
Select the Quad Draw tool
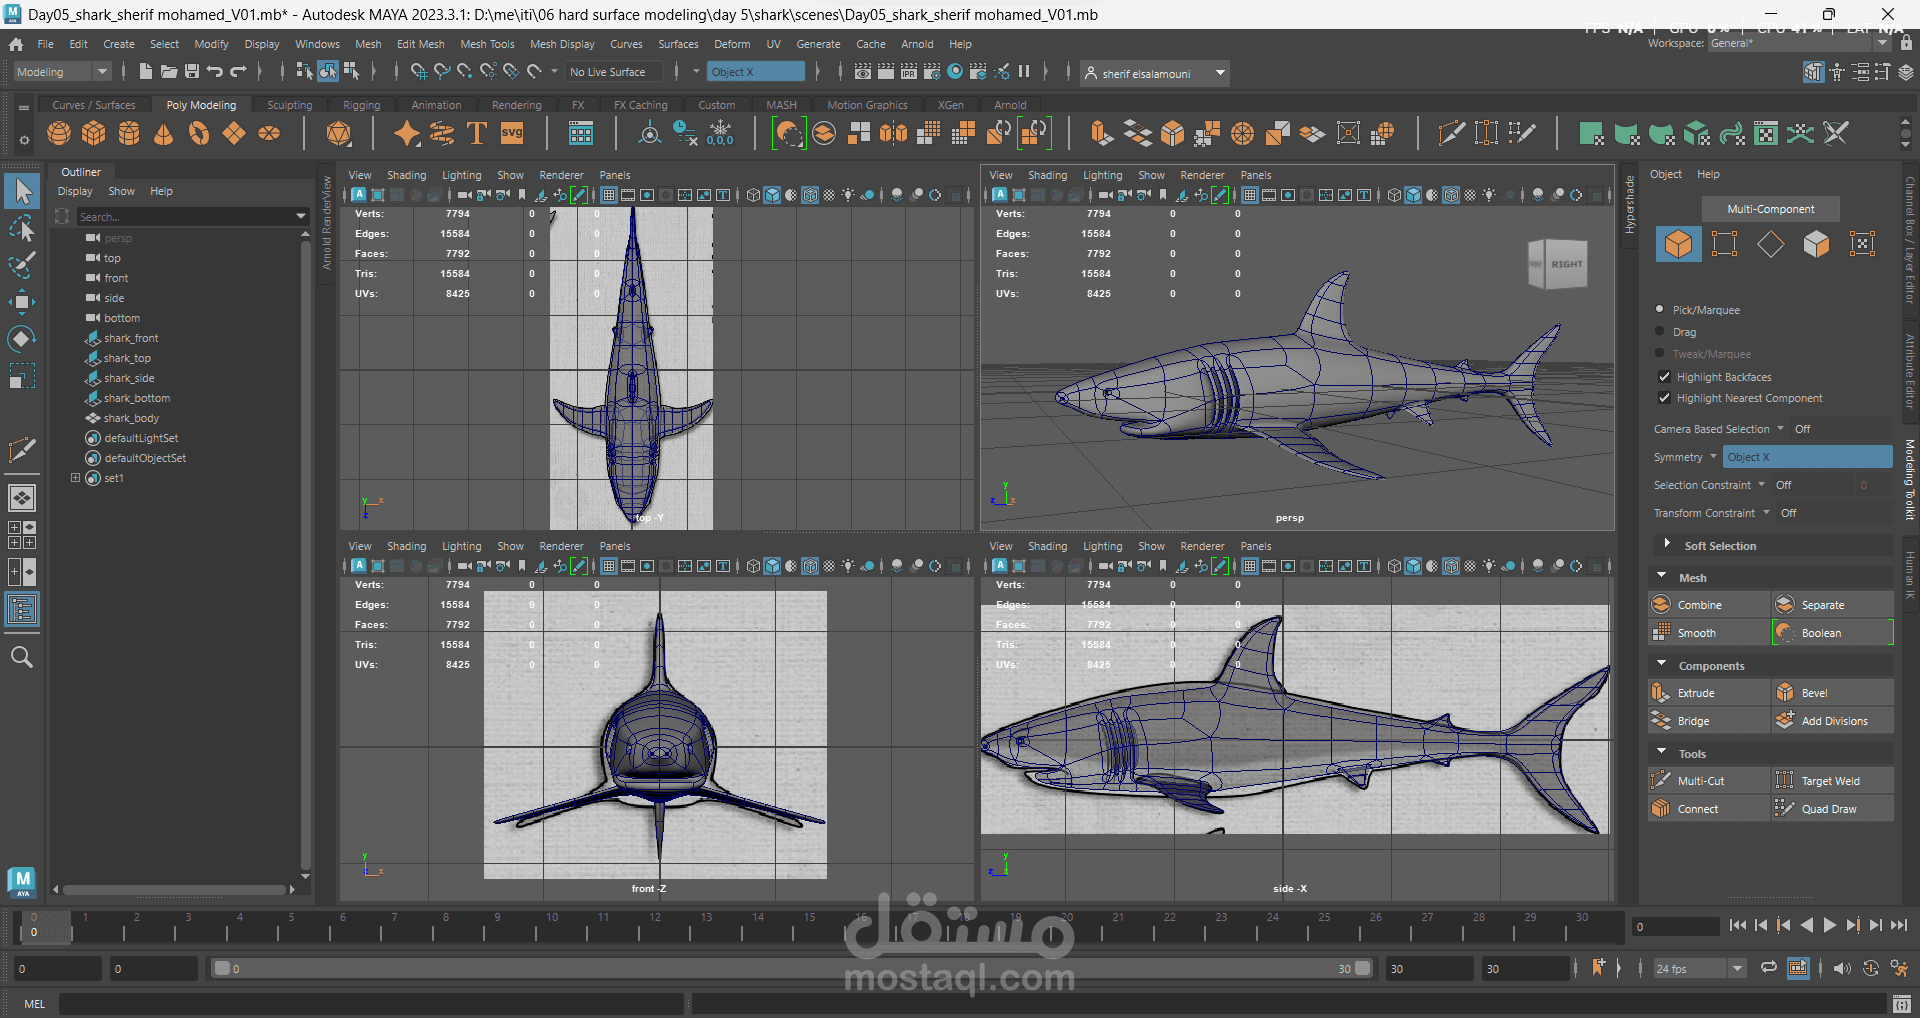[x=1828, y=809]
